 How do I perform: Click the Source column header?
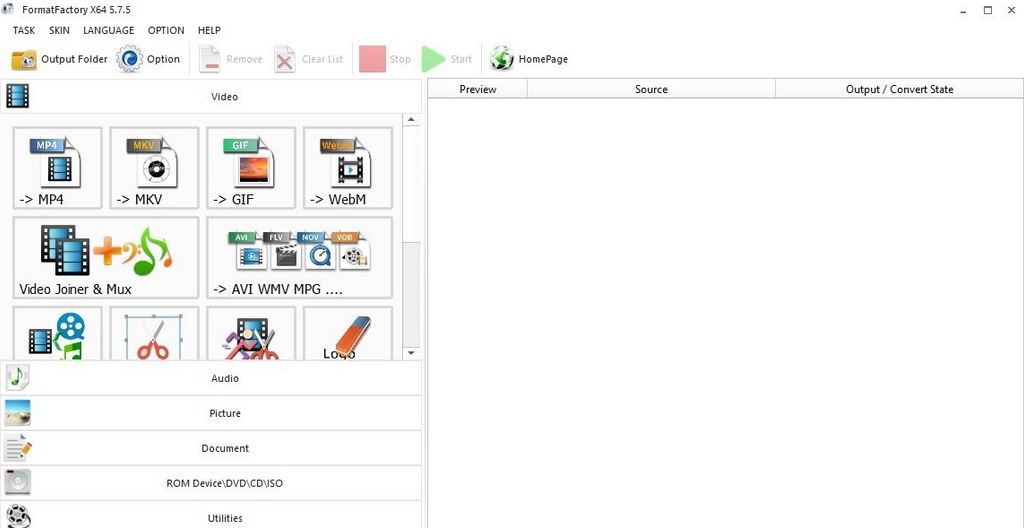[651, 89]
